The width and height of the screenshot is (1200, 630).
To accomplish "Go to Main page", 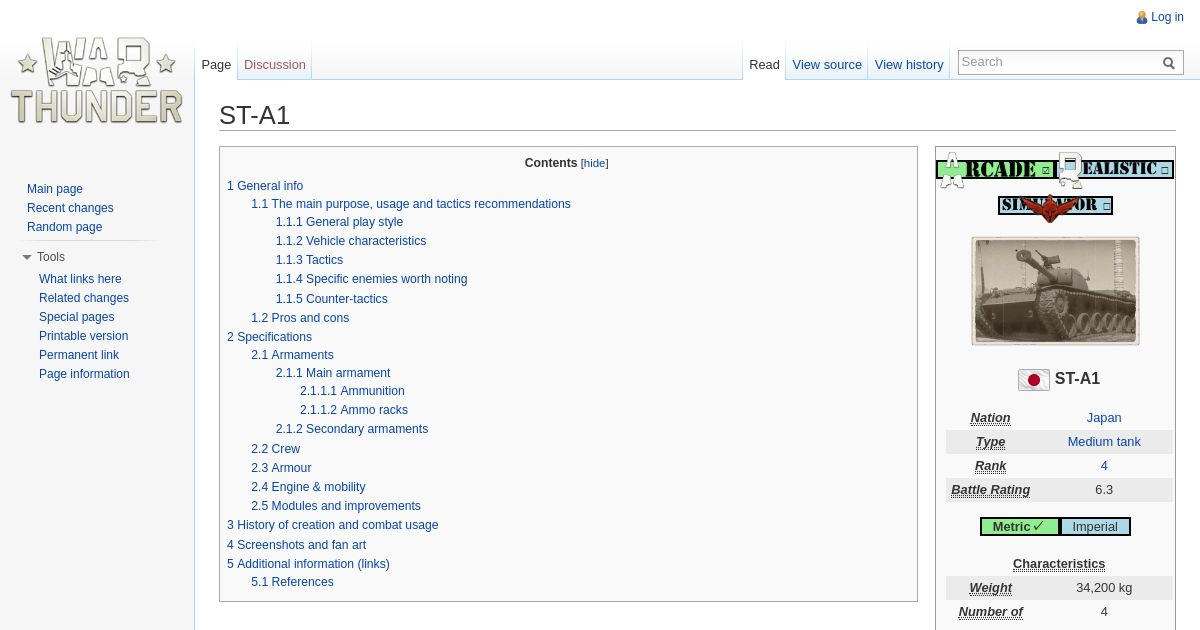I will tap(55, 189).
